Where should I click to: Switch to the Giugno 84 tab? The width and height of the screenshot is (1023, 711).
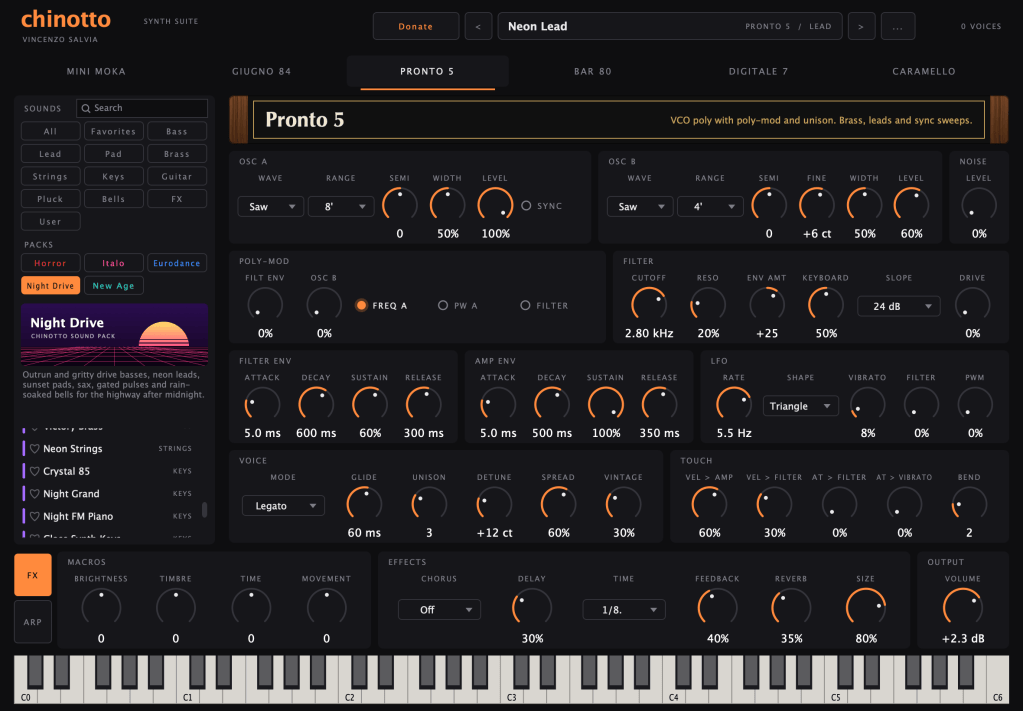coord(262,71)
